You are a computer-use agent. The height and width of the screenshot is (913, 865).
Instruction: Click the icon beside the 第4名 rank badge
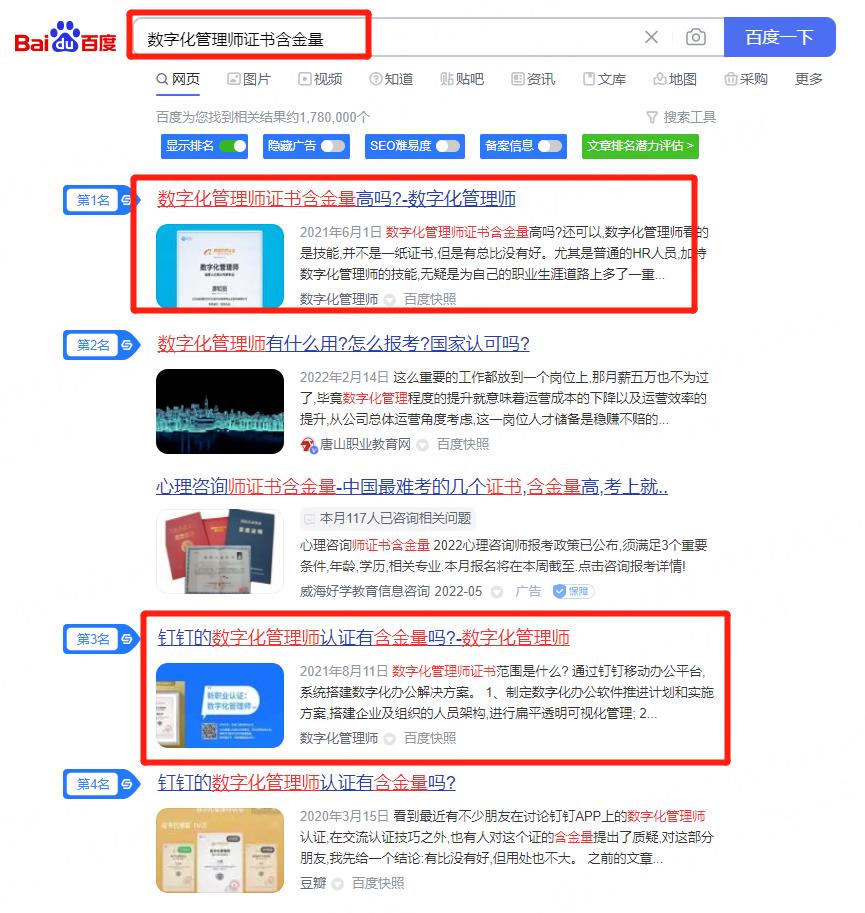click(127, 784)
